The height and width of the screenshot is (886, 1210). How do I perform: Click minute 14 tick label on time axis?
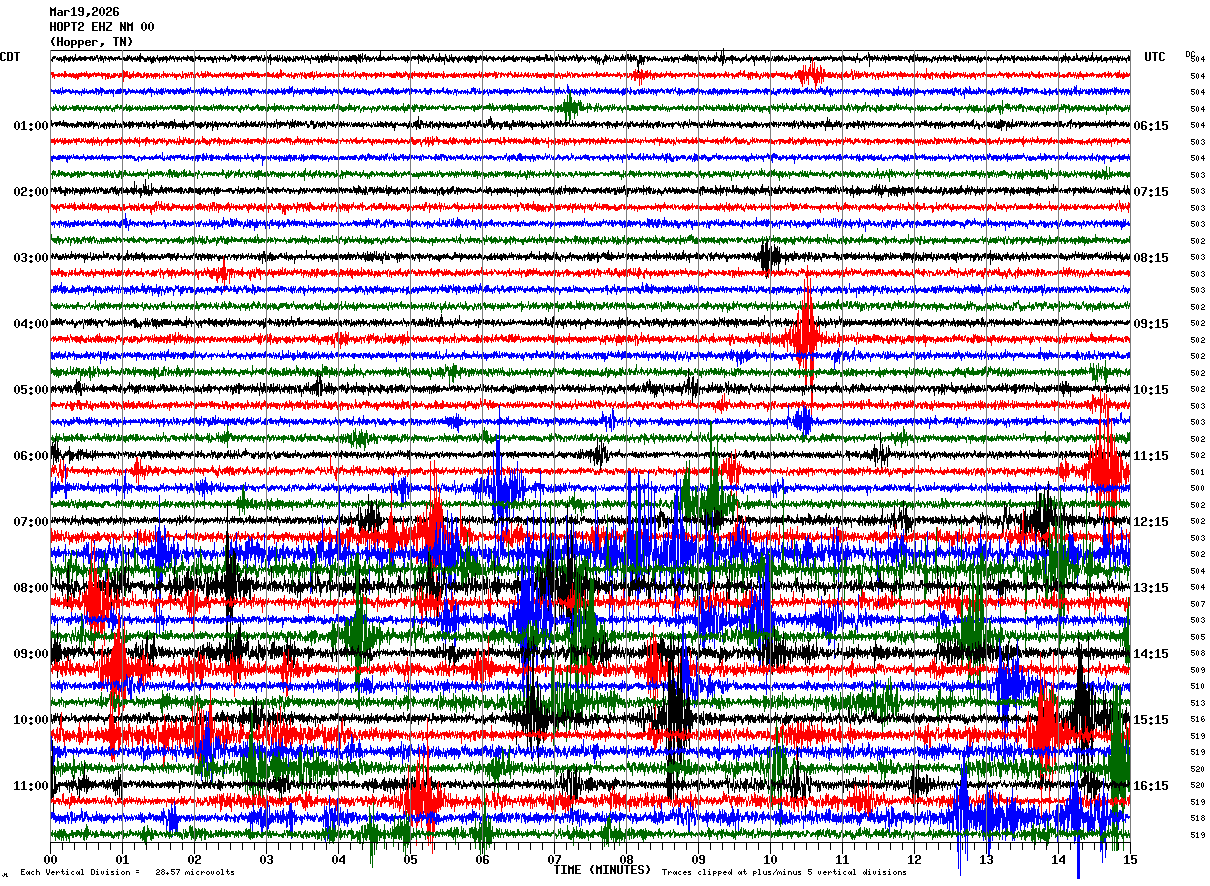coord(1058,859)
